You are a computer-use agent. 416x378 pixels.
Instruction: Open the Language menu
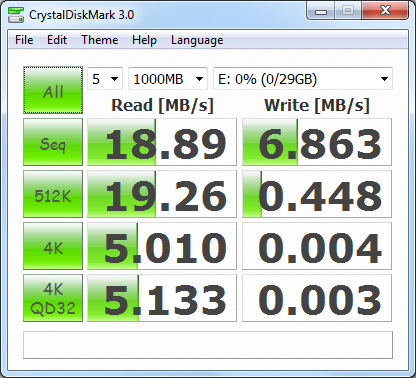point(197,40)
